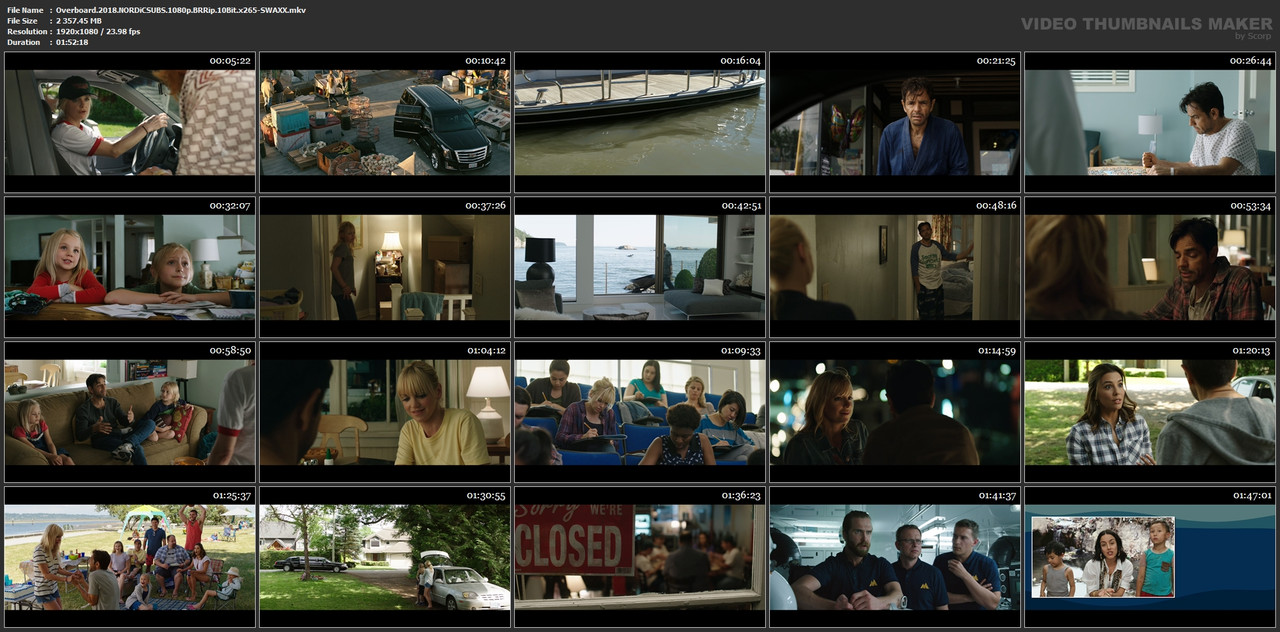Select the thumbnail at 00:21:25
This screenshot has height=632, width=1280.
895,122
